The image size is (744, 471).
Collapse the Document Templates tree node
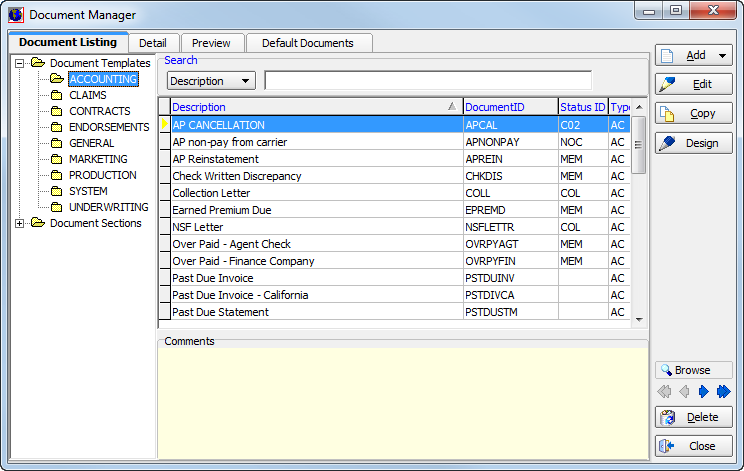20,63
